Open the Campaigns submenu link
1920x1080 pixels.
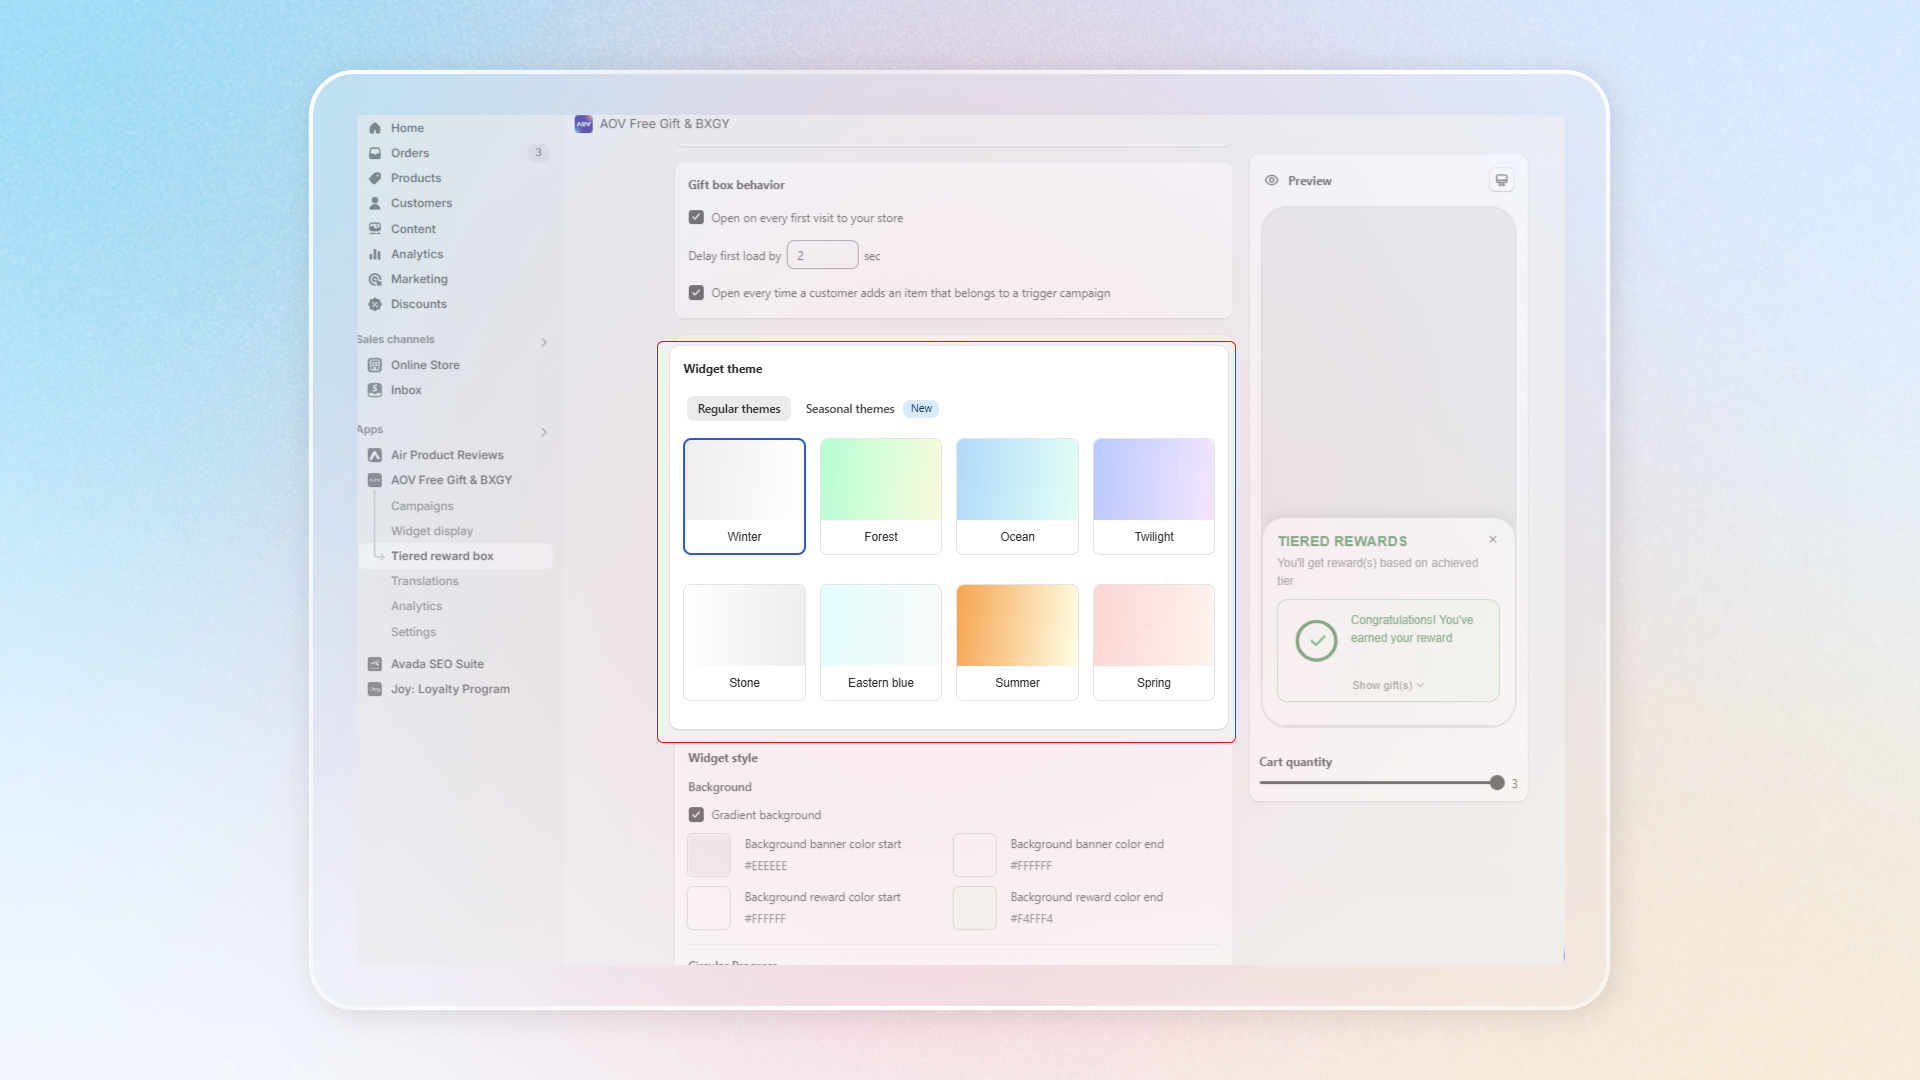(x=422, y=506)
